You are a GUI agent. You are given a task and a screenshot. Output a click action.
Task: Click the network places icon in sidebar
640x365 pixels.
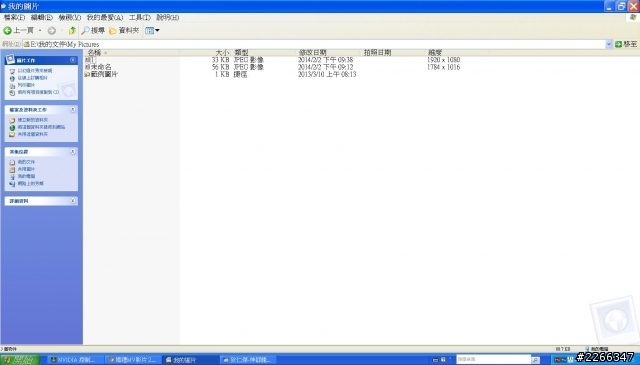pyautogui.click(x=12, y=184)
